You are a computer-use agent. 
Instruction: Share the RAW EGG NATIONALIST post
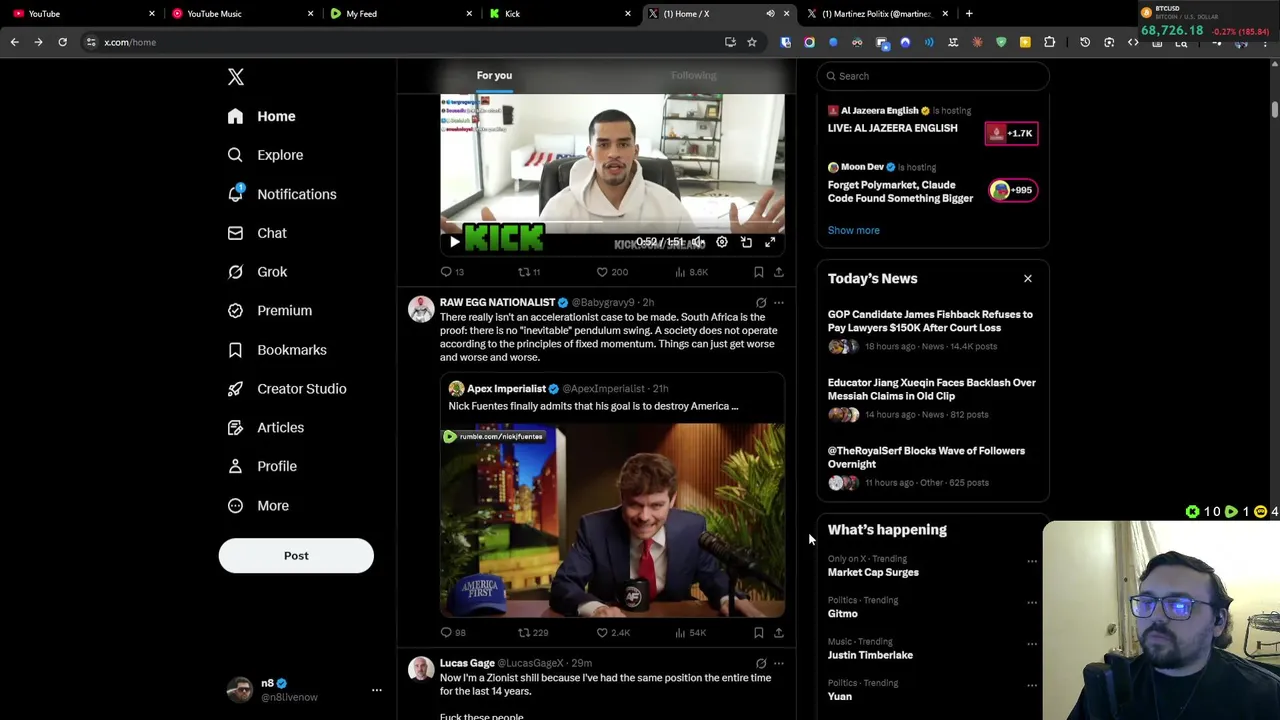pyautogui.click(x=779, y=632)
